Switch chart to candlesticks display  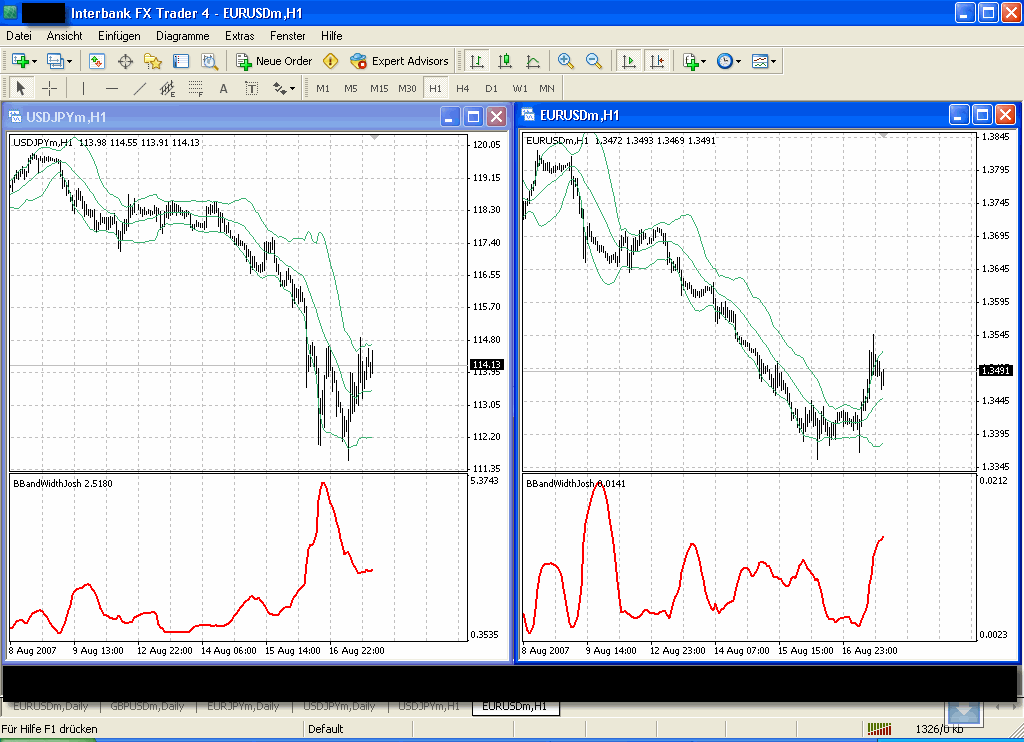[x=505, y=61]
